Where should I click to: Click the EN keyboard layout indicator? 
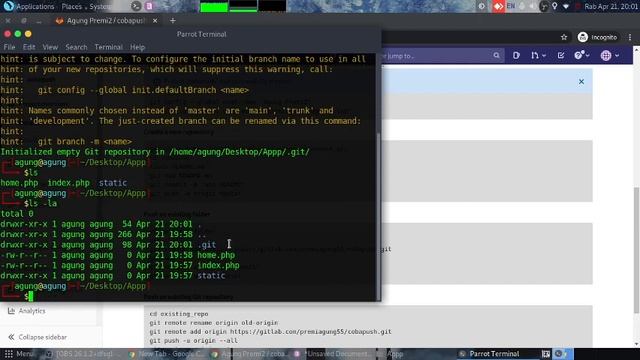(x=511, y=6)
